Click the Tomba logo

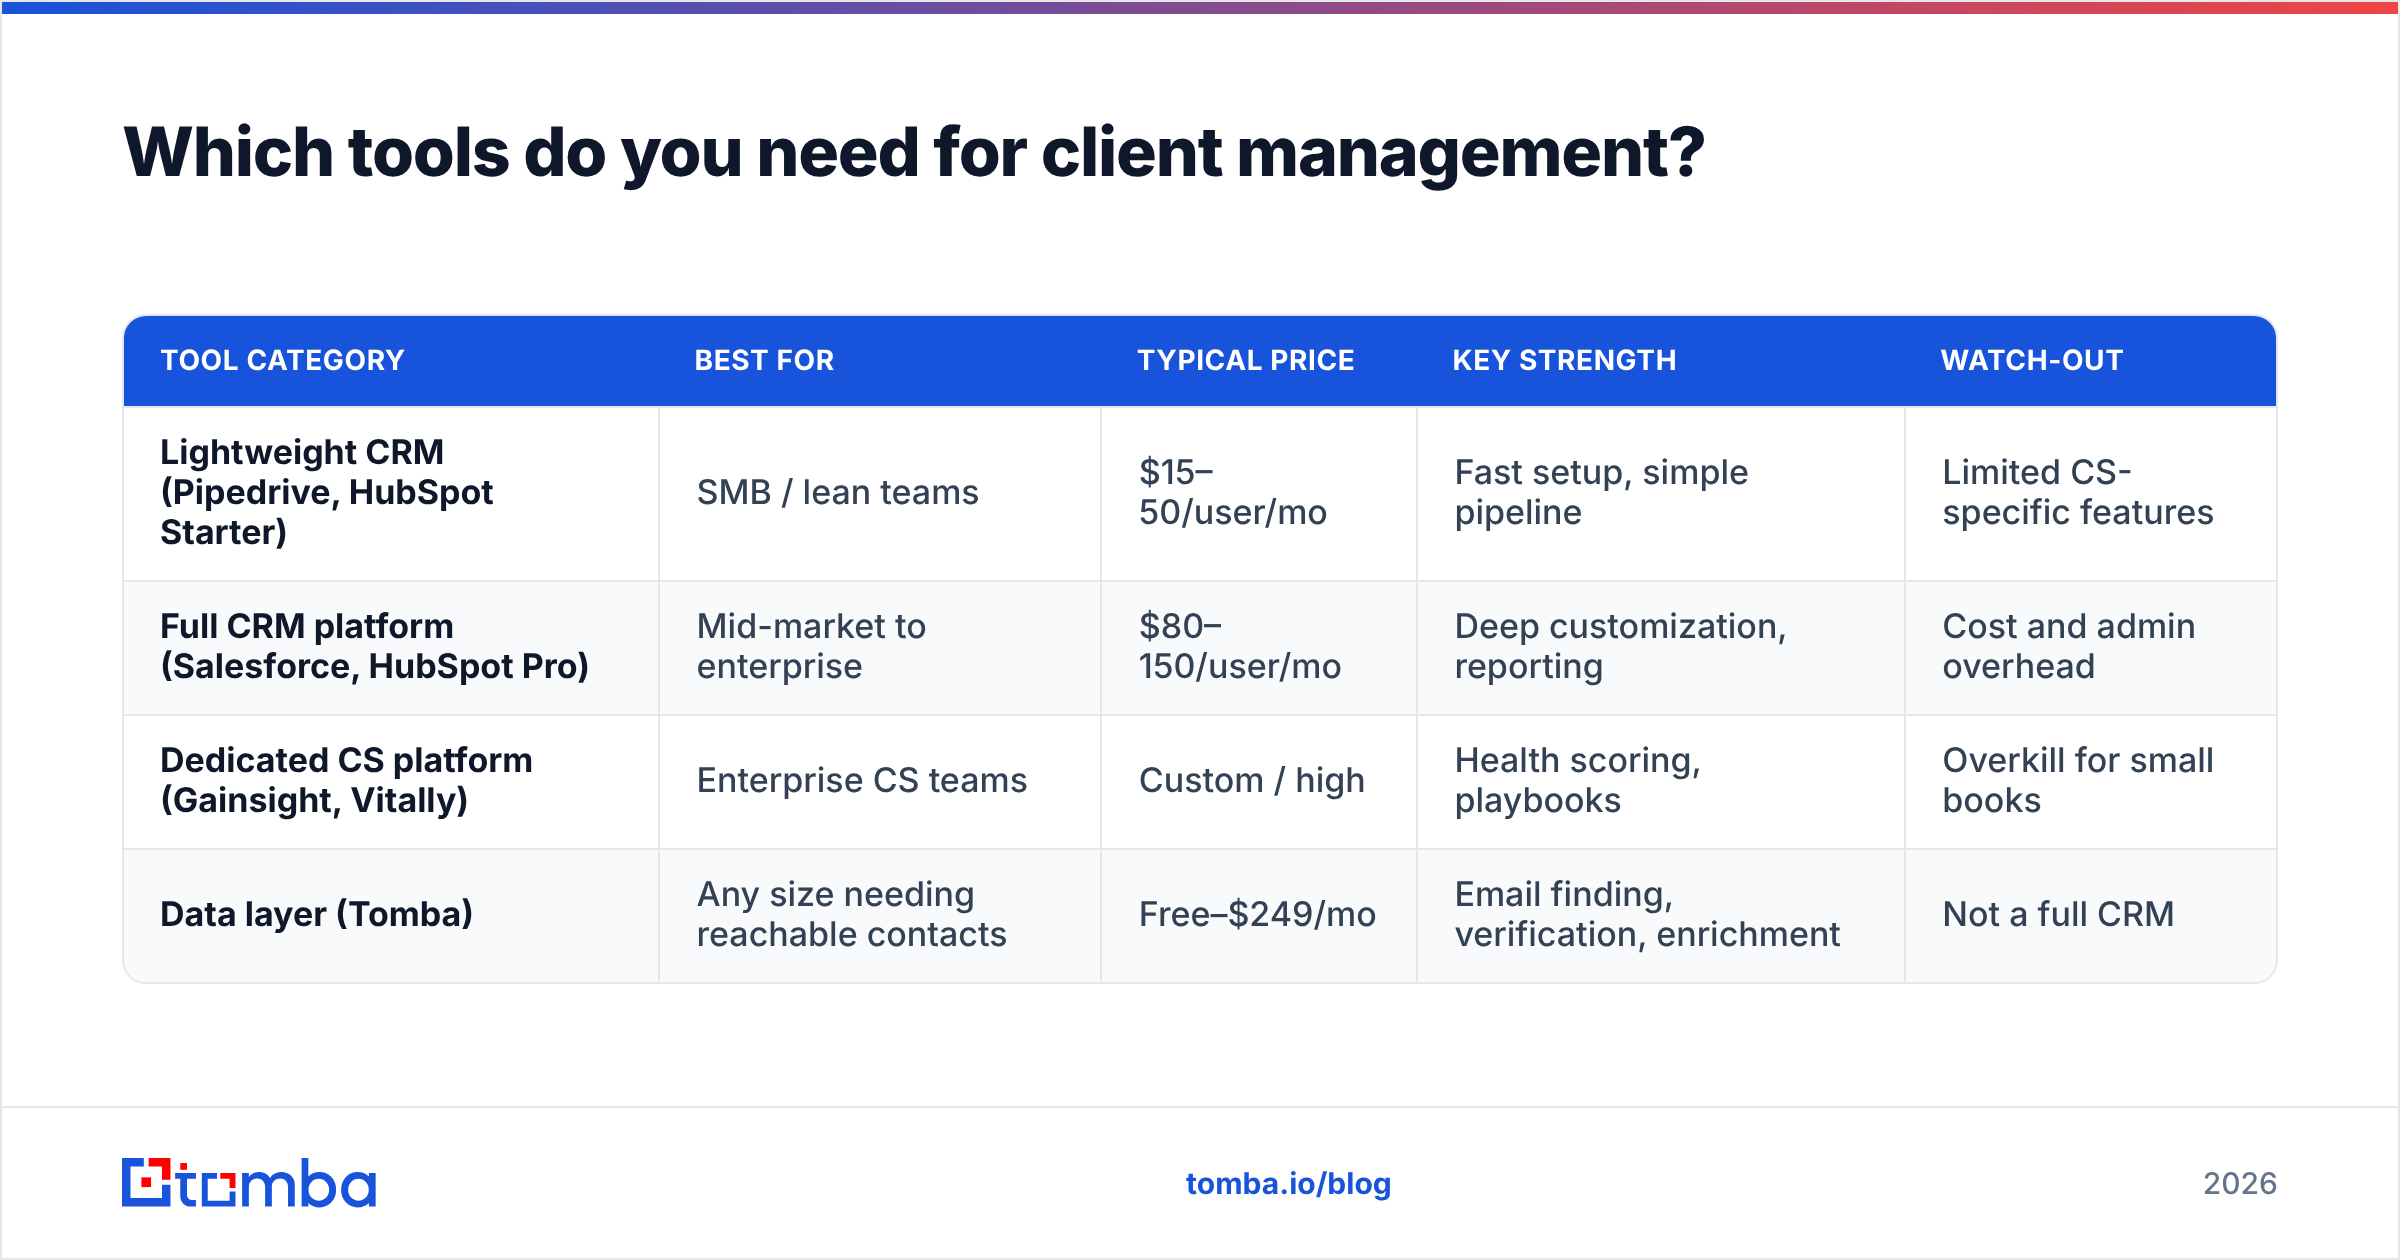(x=249, y=1183)
